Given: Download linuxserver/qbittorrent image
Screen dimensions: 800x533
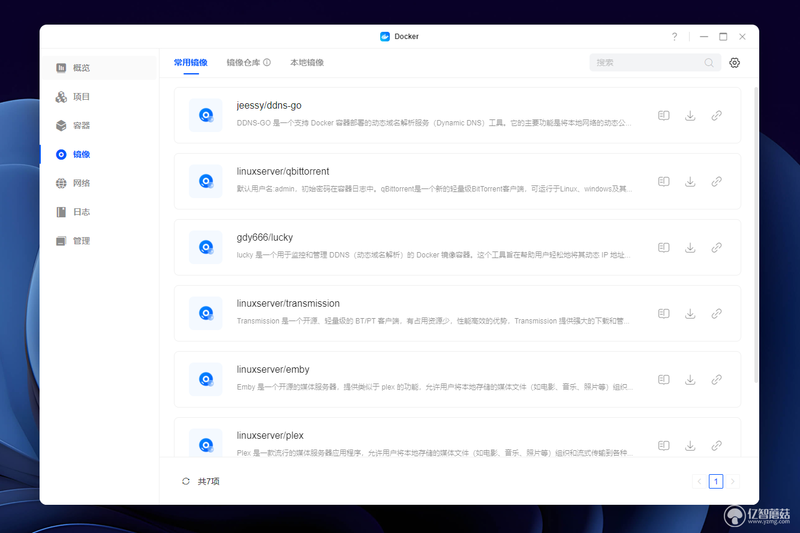Looking at the screenshot, I should click(x=690, y=181).
